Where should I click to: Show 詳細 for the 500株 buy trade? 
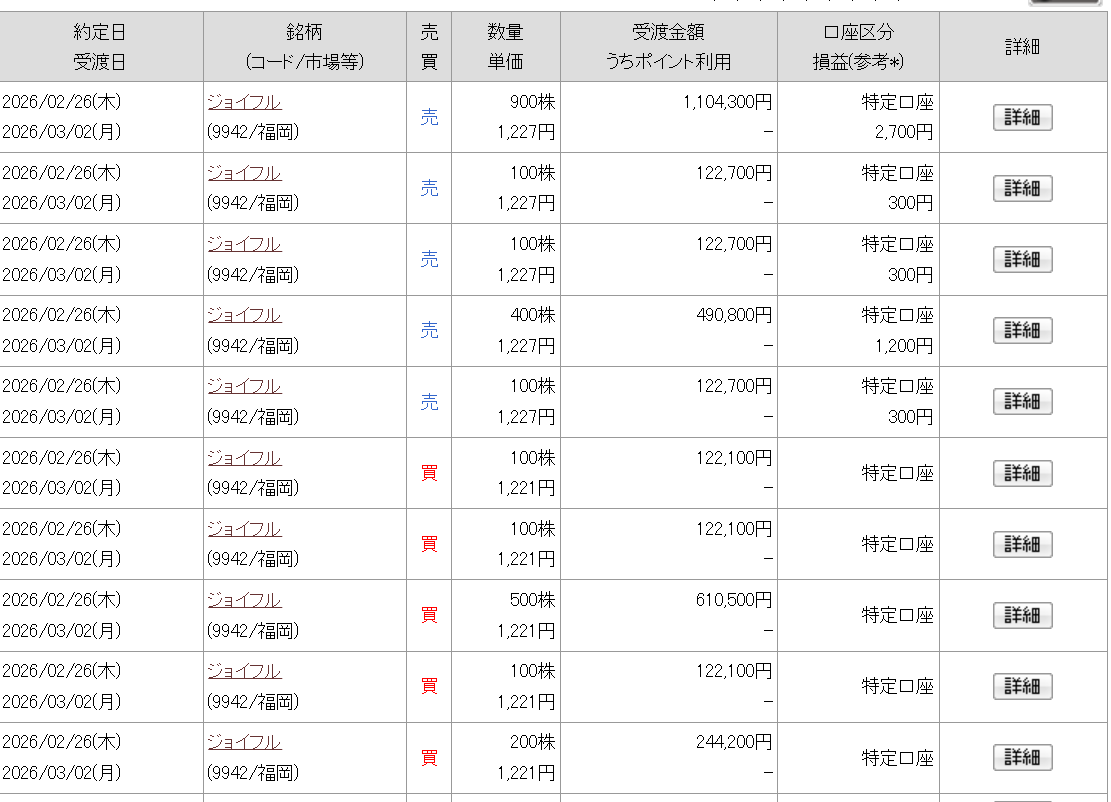coord(1022,615)
